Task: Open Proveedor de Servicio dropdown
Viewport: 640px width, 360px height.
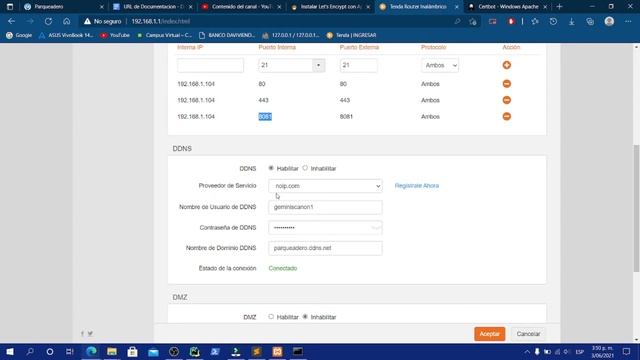Action: coord(325,186)
